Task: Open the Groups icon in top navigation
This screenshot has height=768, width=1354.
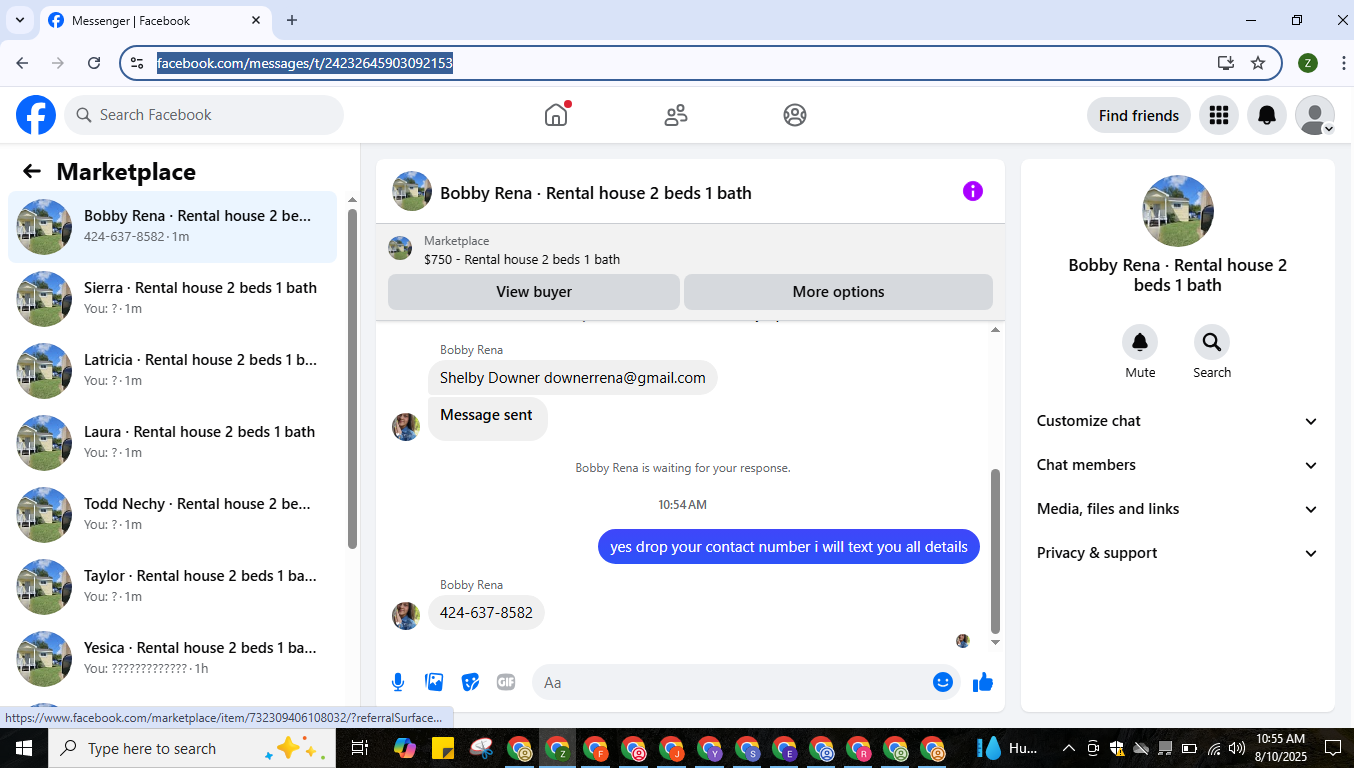Action: [795, 115]
